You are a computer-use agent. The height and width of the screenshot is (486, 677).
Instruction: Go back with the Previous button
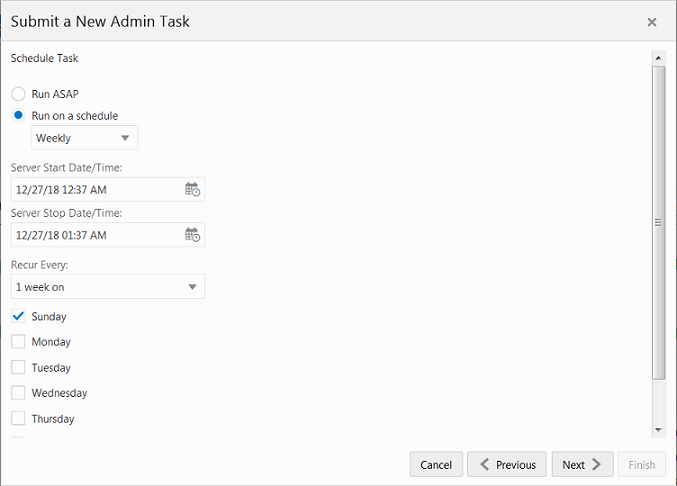[x=507, y=465]
